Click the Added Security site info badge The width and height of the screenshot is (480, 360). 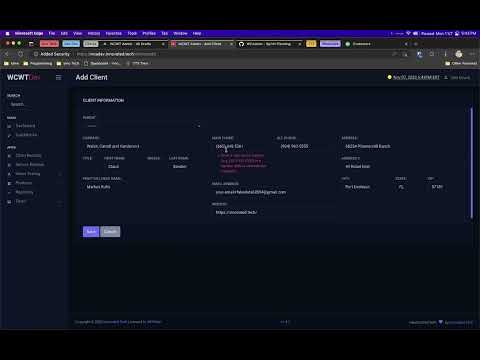coord(52,54)
